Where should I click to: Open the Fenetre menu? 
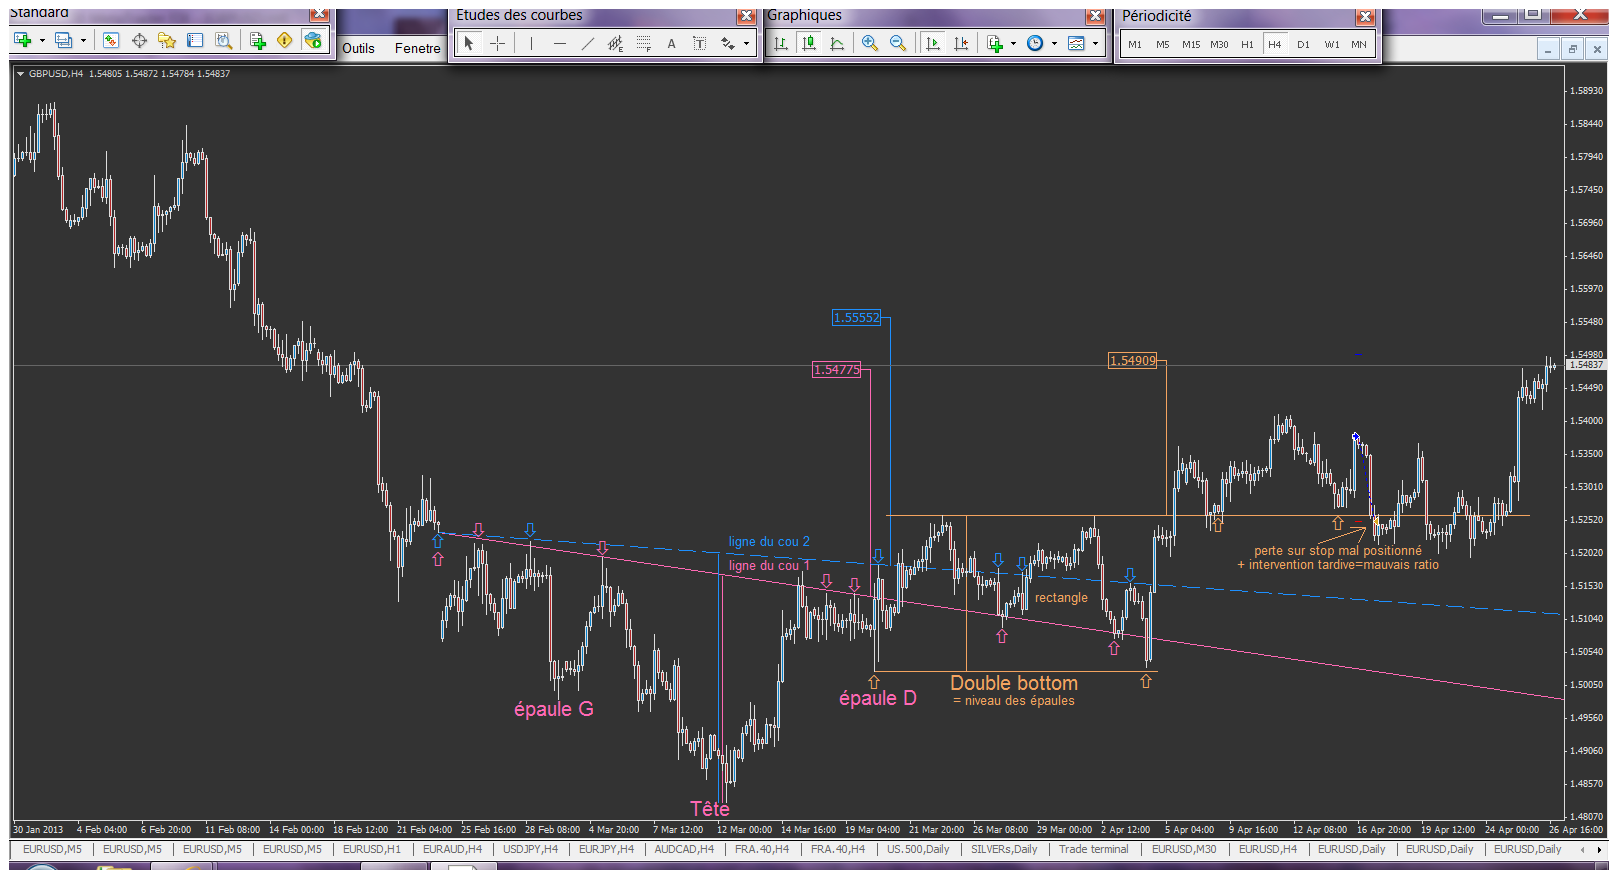click(417, 48)
